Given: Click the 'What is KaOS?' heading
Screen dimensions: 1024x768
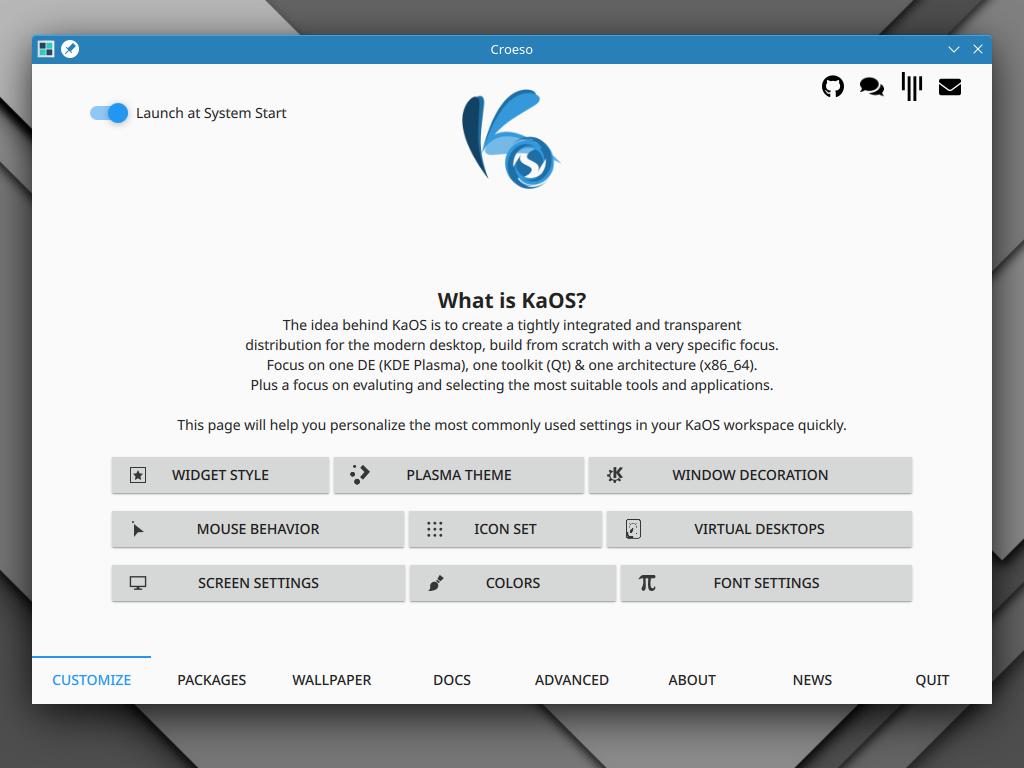Looking at the screenshot, I should [x=511, y=300].
